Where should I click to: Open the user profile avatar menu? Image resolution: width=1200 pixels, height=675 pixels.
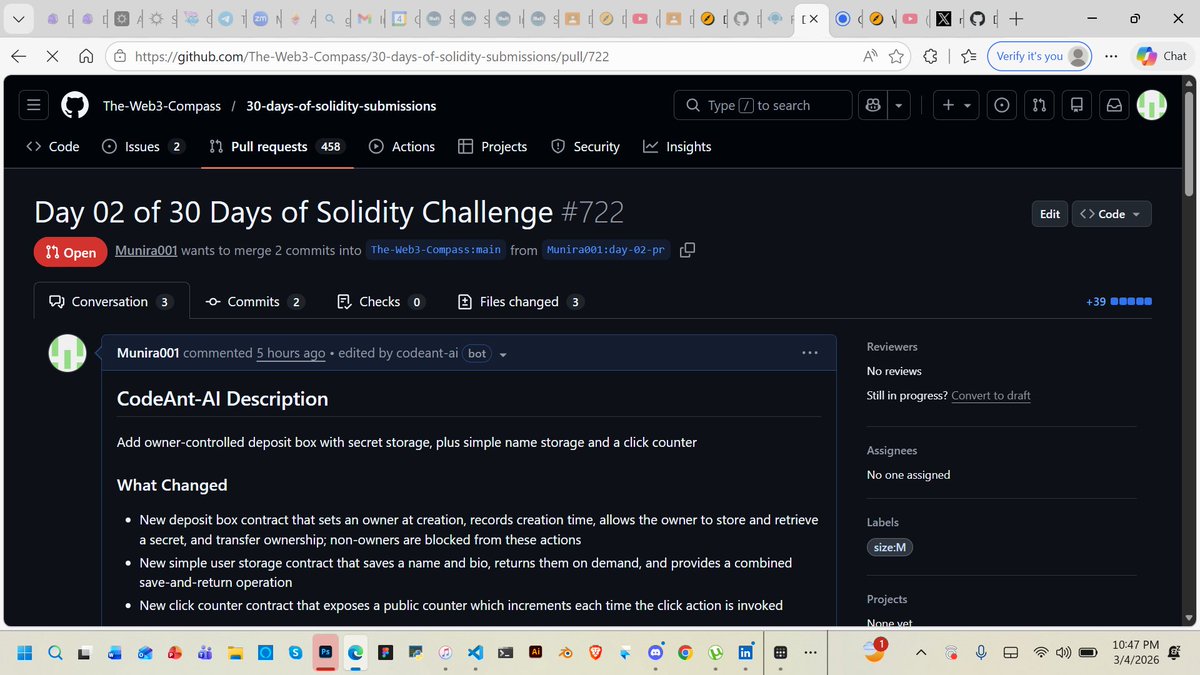(1151, 105)
